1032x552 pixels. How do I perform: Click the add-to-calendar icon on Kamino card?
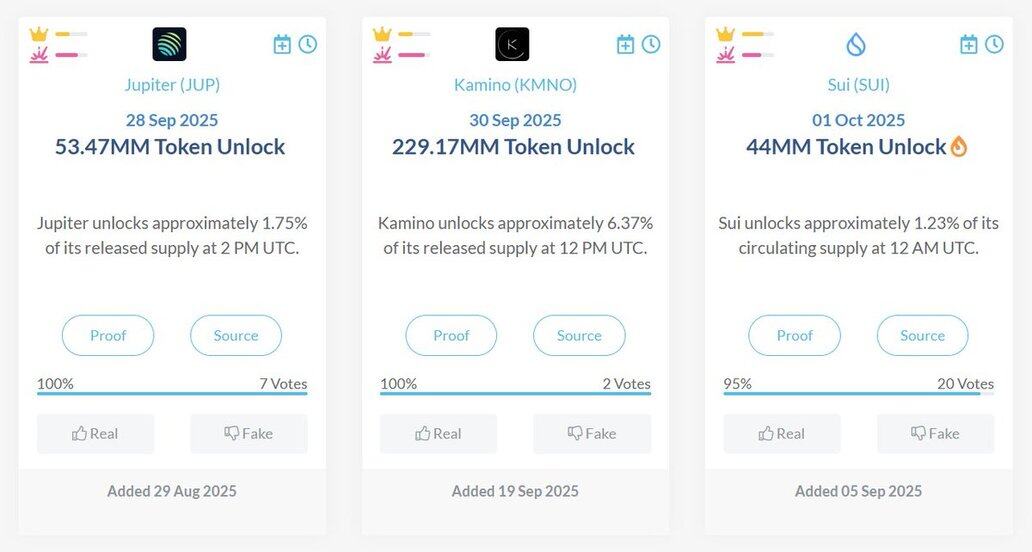click(625, 44)
